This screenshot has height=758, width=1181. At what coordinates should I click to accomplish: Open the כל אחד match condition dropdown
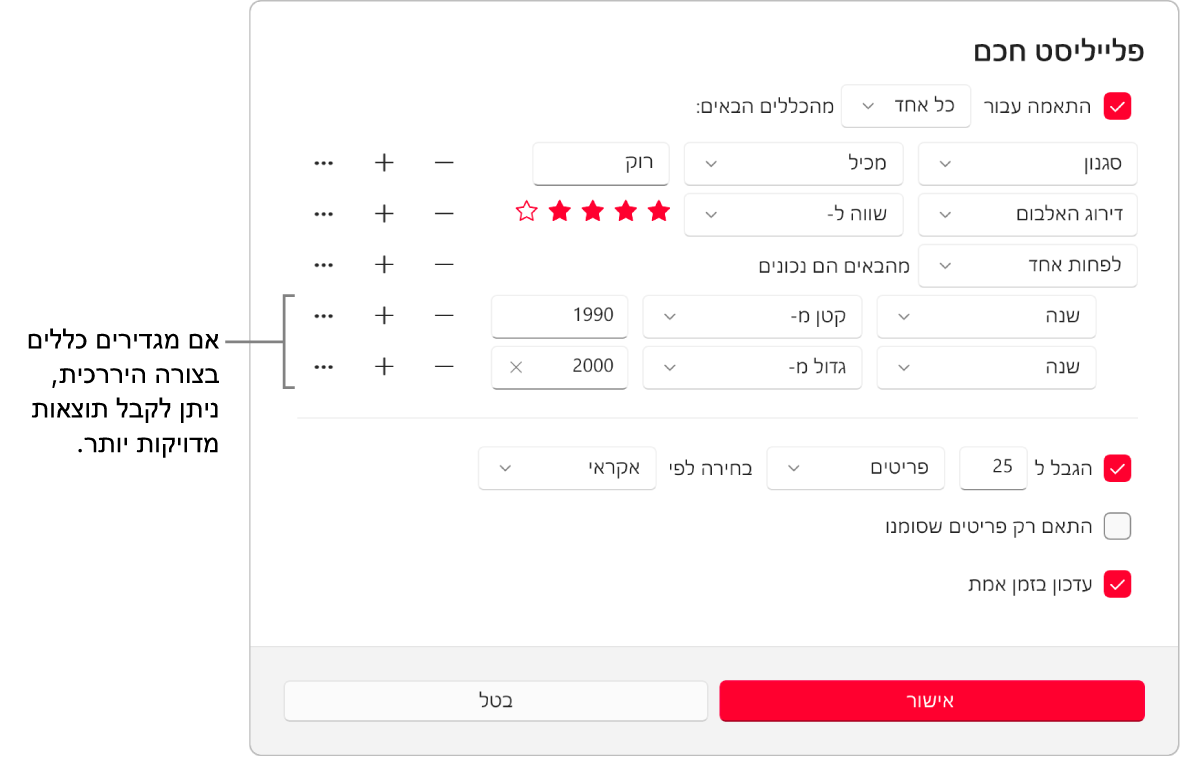point(905,105)
